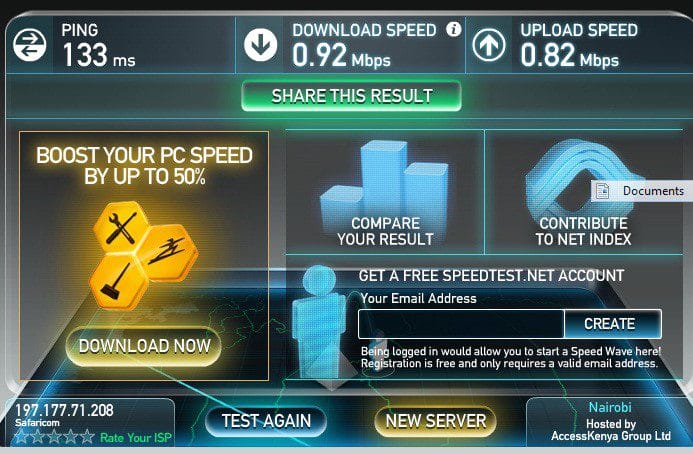This screenshot has height=454, width=693.
Task: Open the download speed info icon
Action: 453,29
